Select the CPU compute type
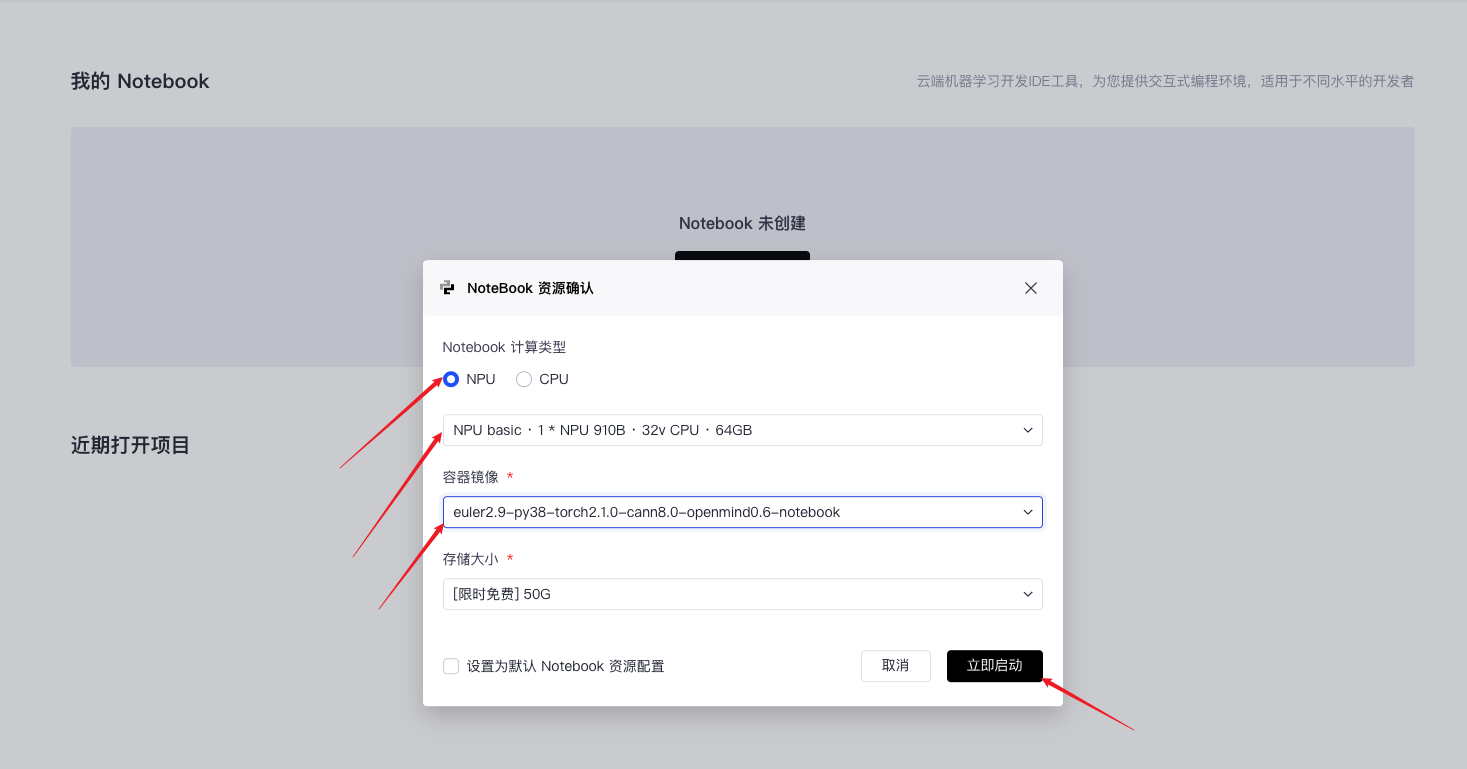 coord(524,379)
